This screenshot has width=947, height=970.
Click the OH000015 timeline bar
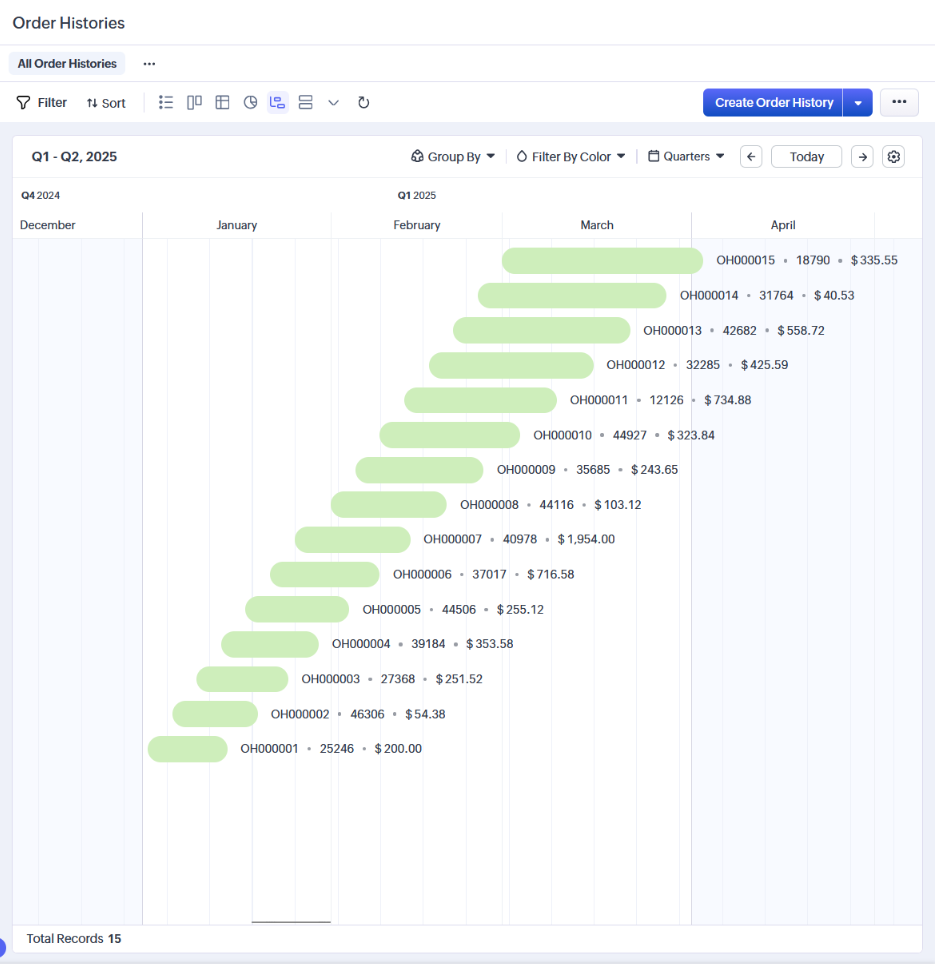click(602, 261)
